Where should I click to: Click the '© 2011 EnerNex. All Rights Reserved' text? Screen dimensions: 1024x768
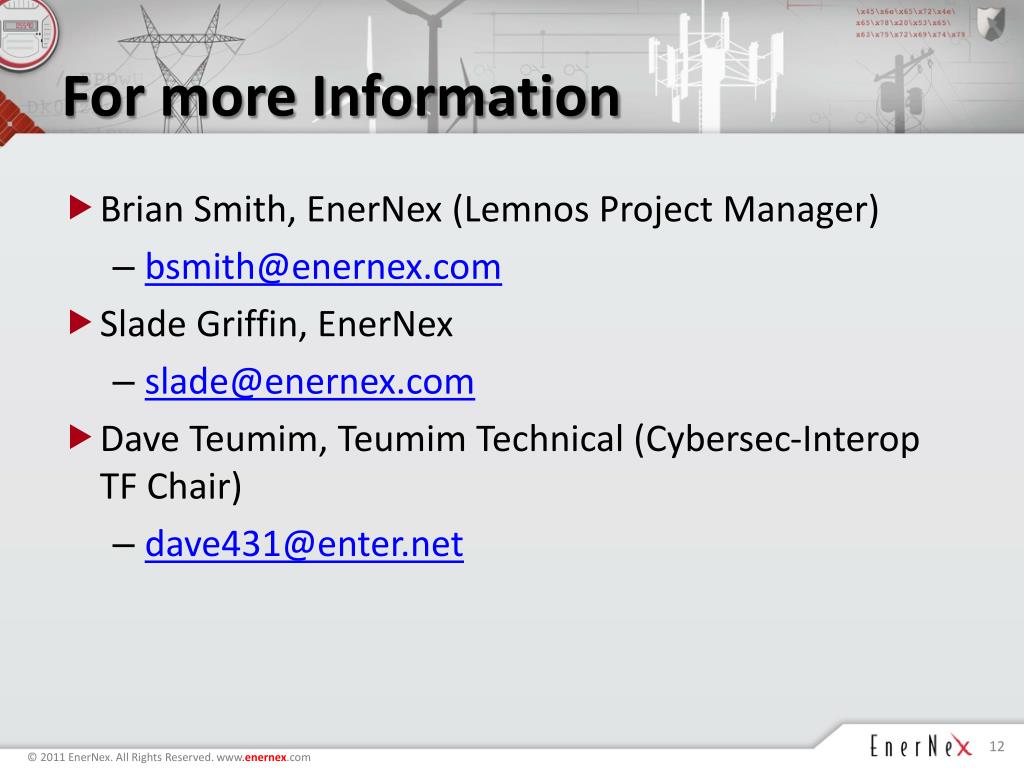point(120,758)
